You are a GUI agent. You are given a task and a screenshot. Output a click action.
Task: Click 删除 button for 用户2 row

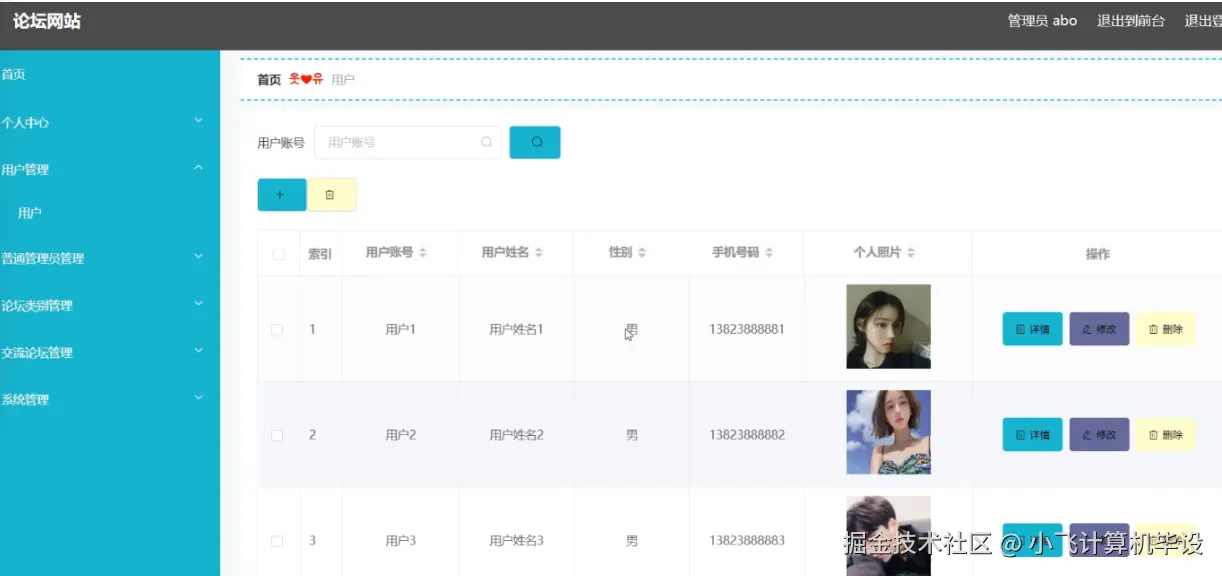coord(1165,435)
